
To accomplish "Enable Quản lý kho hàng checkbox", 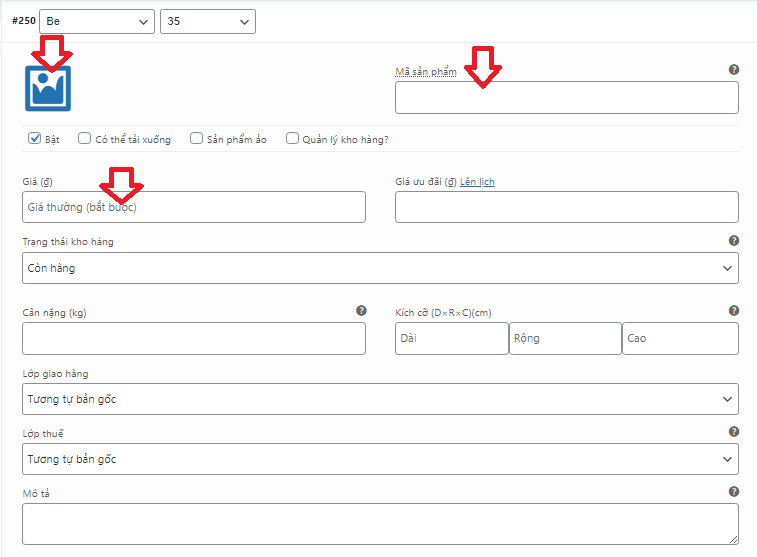I will (293, 139).
